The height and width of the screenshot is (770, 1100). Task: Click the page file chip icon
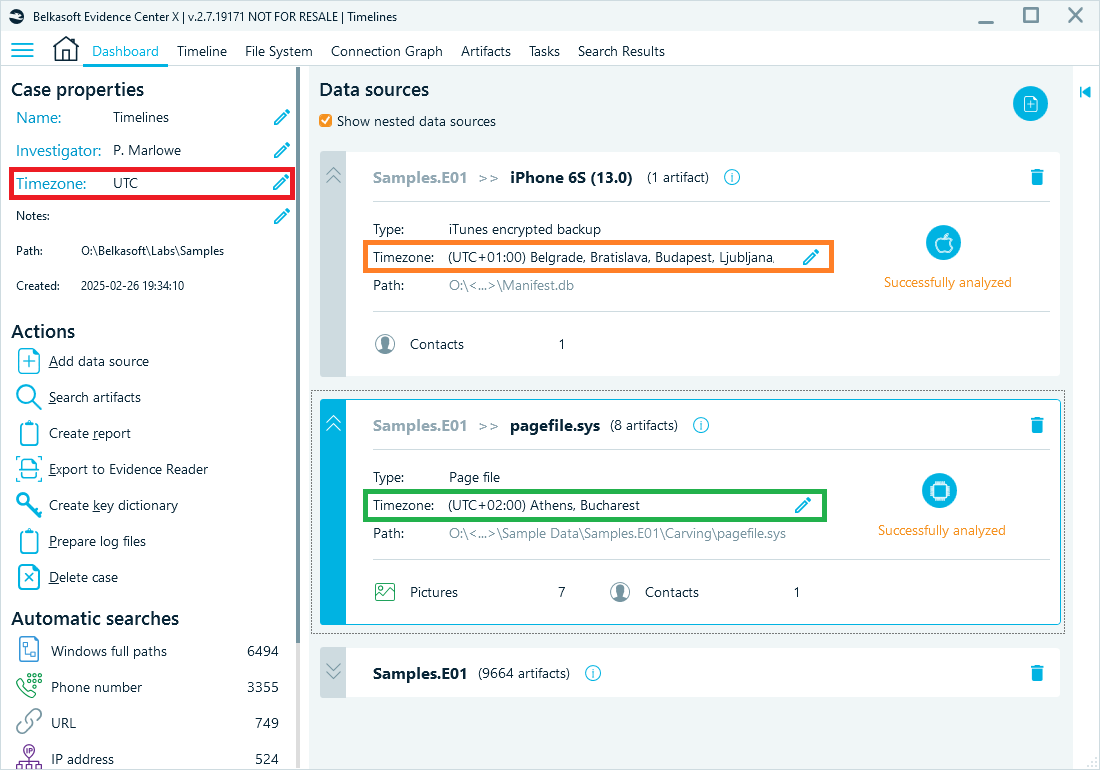coord(939,491)
